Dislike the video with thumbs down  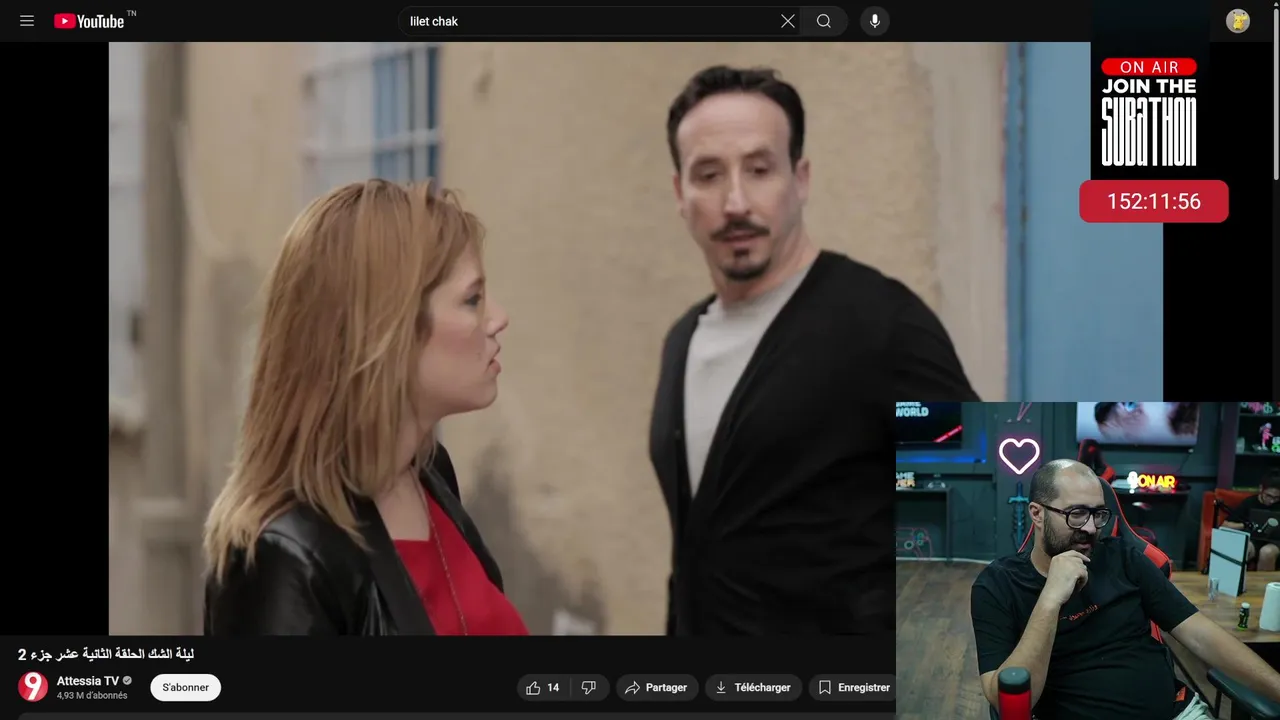pyautogui.click(x=589, y=688)
